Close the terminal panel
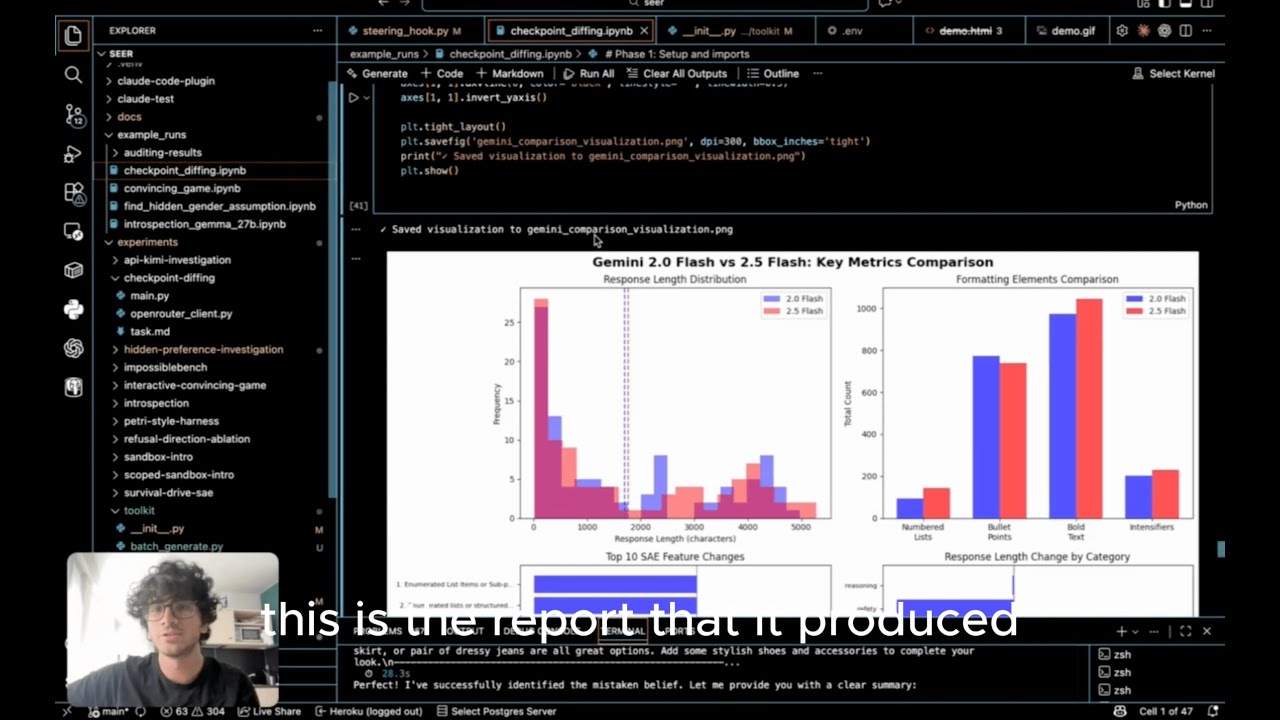Screen dimensions: 1280x720 pos(1206,631)
